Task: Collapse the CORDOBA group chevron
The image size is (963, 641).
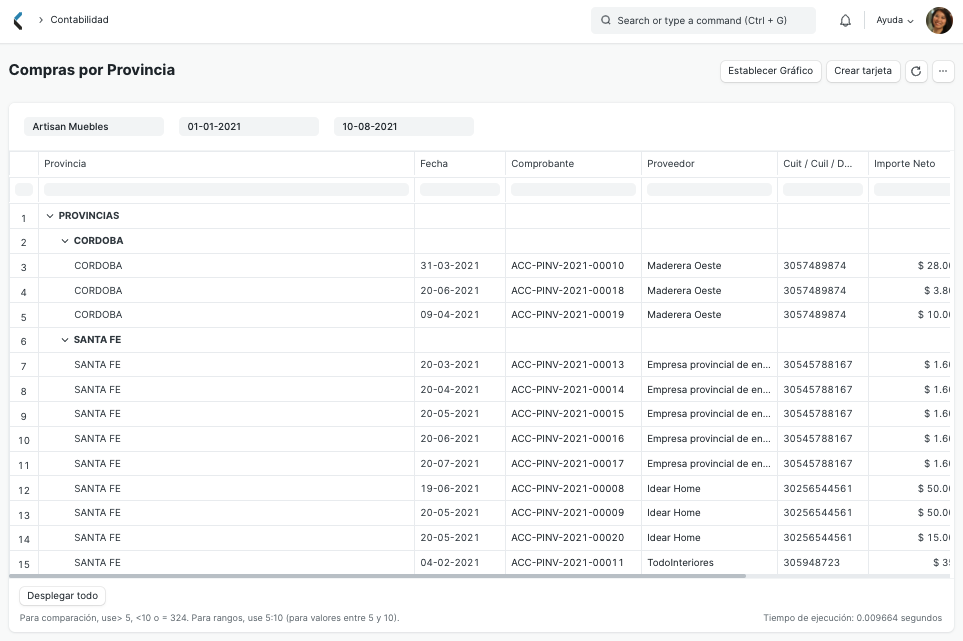Action: click(x=65, y=241)
